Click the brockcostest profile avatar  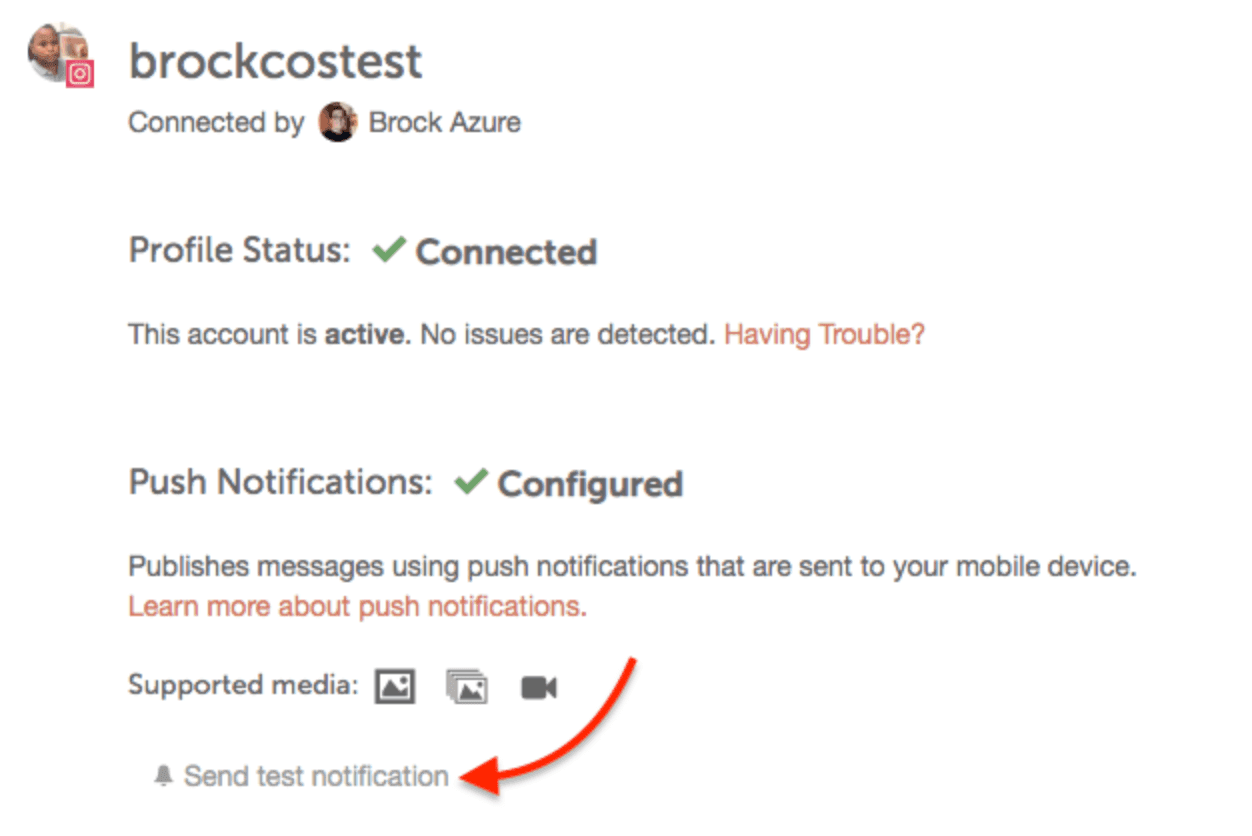pos(58,53)
